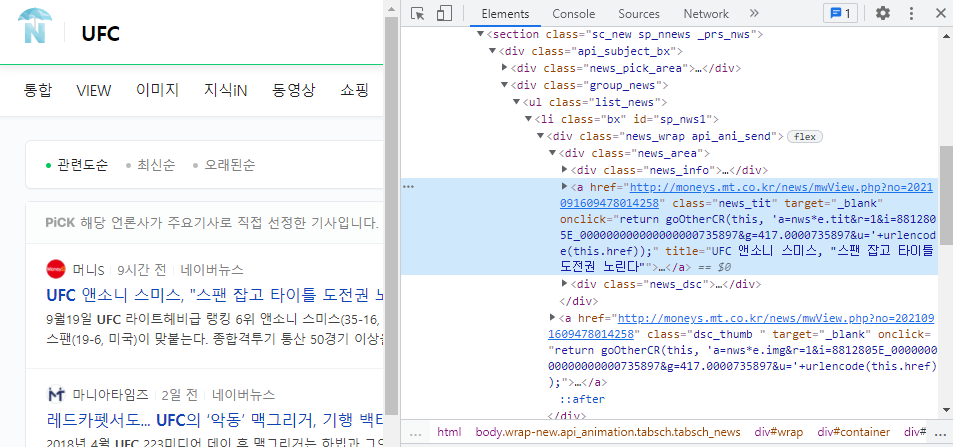Click the Elements panel scroll-down arrow
The width and height of the screenshot is (953, 447).
pos(946,411)
